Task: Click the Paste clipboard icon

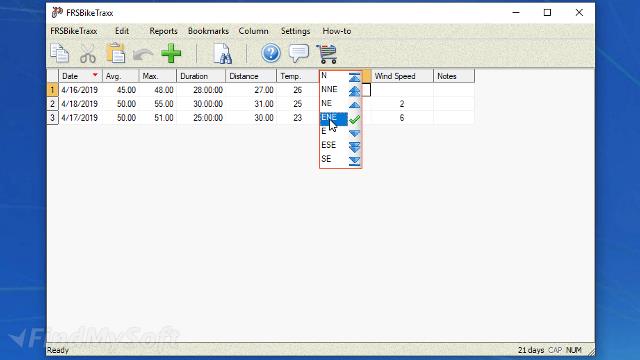Action: [116, 53]
